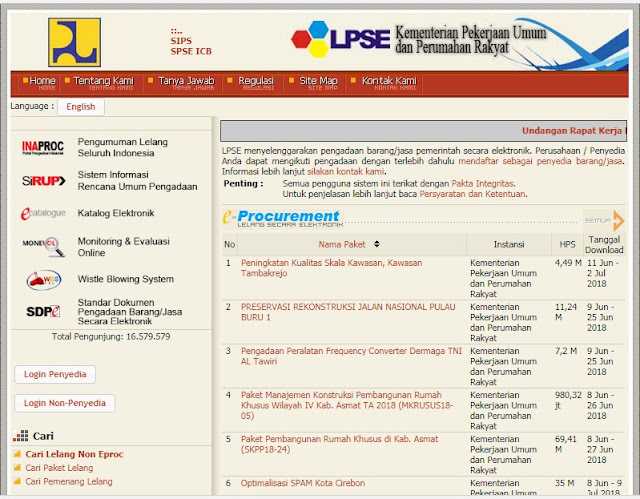Open the SPSE ICB link
Screen dimensions: 640x499
click(191, 51)
